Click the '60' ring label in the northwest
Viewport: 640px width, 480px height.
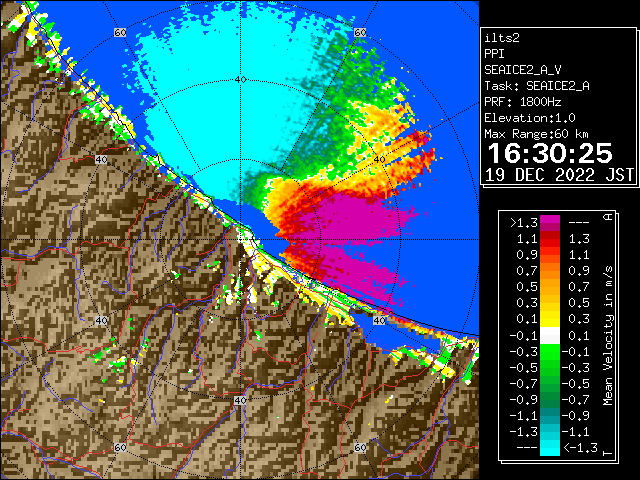(120, 32)
